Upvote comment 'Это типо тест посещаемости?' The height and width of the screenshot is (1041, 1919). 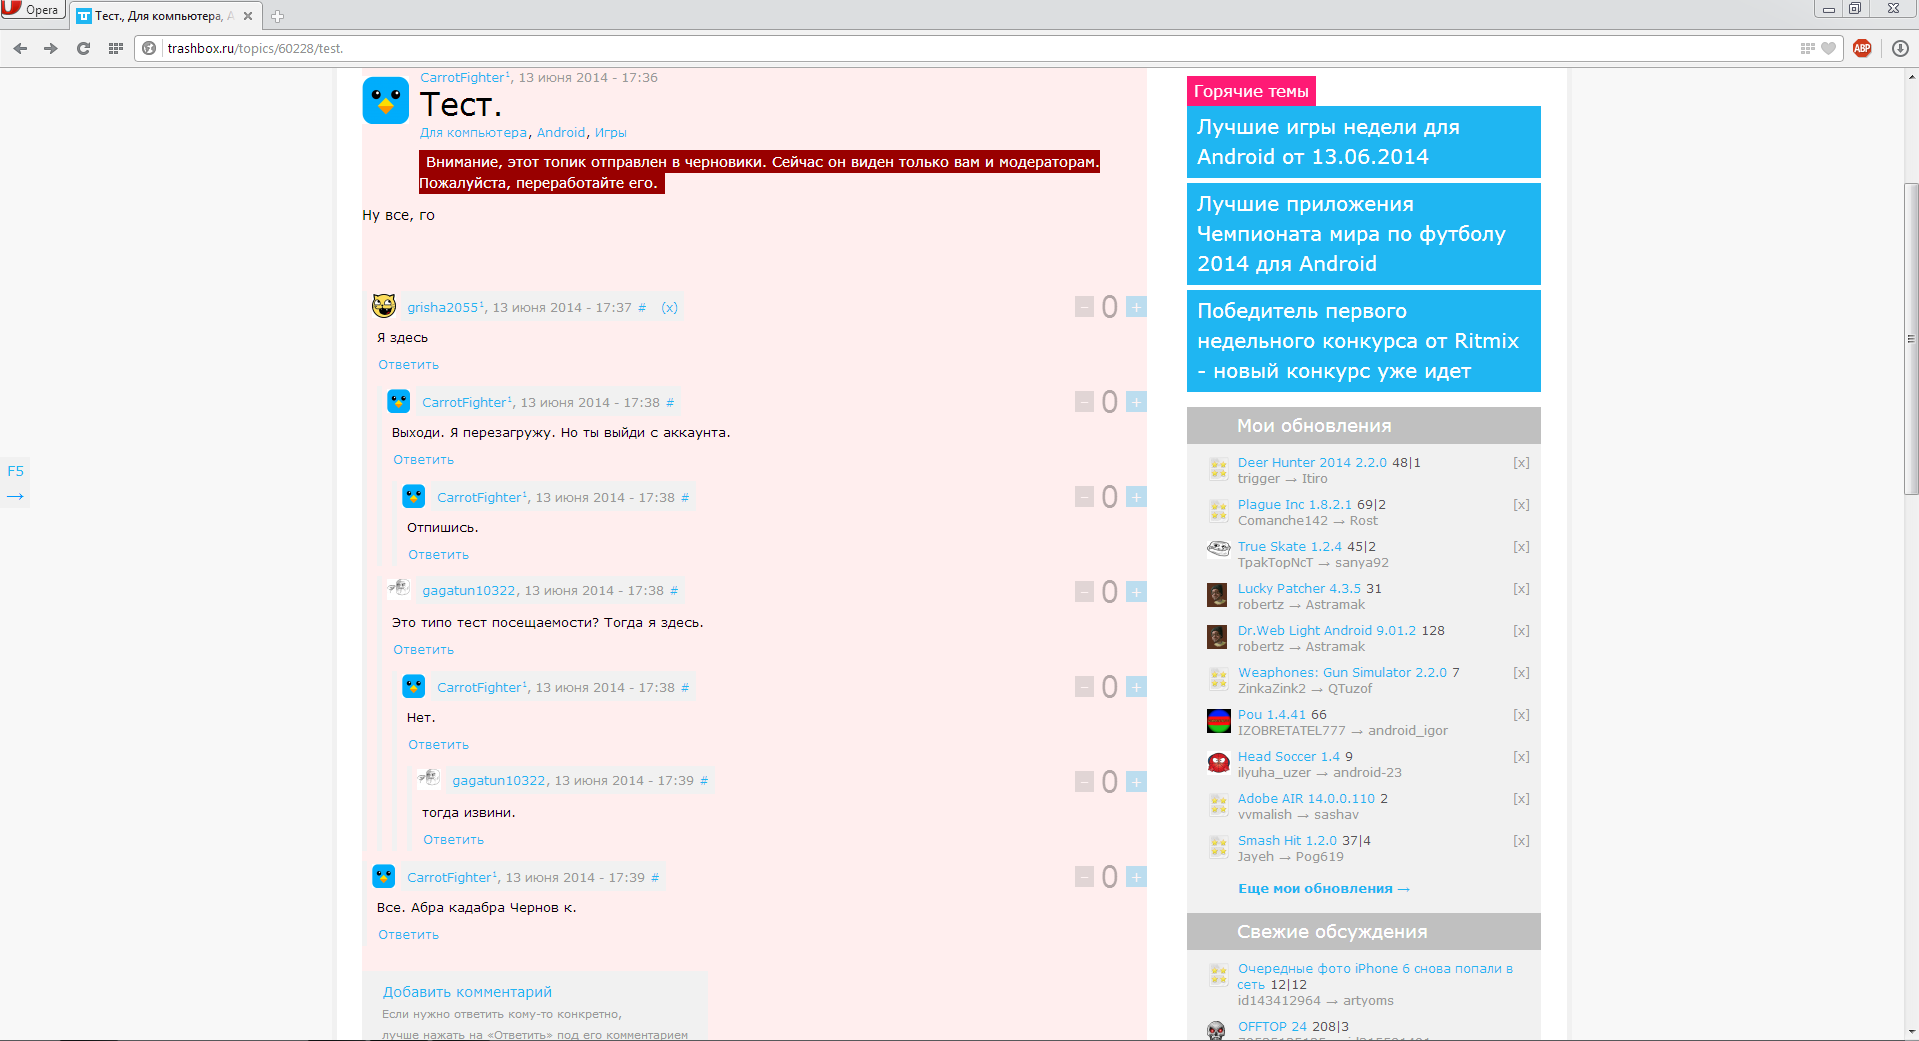point(1136,592)
